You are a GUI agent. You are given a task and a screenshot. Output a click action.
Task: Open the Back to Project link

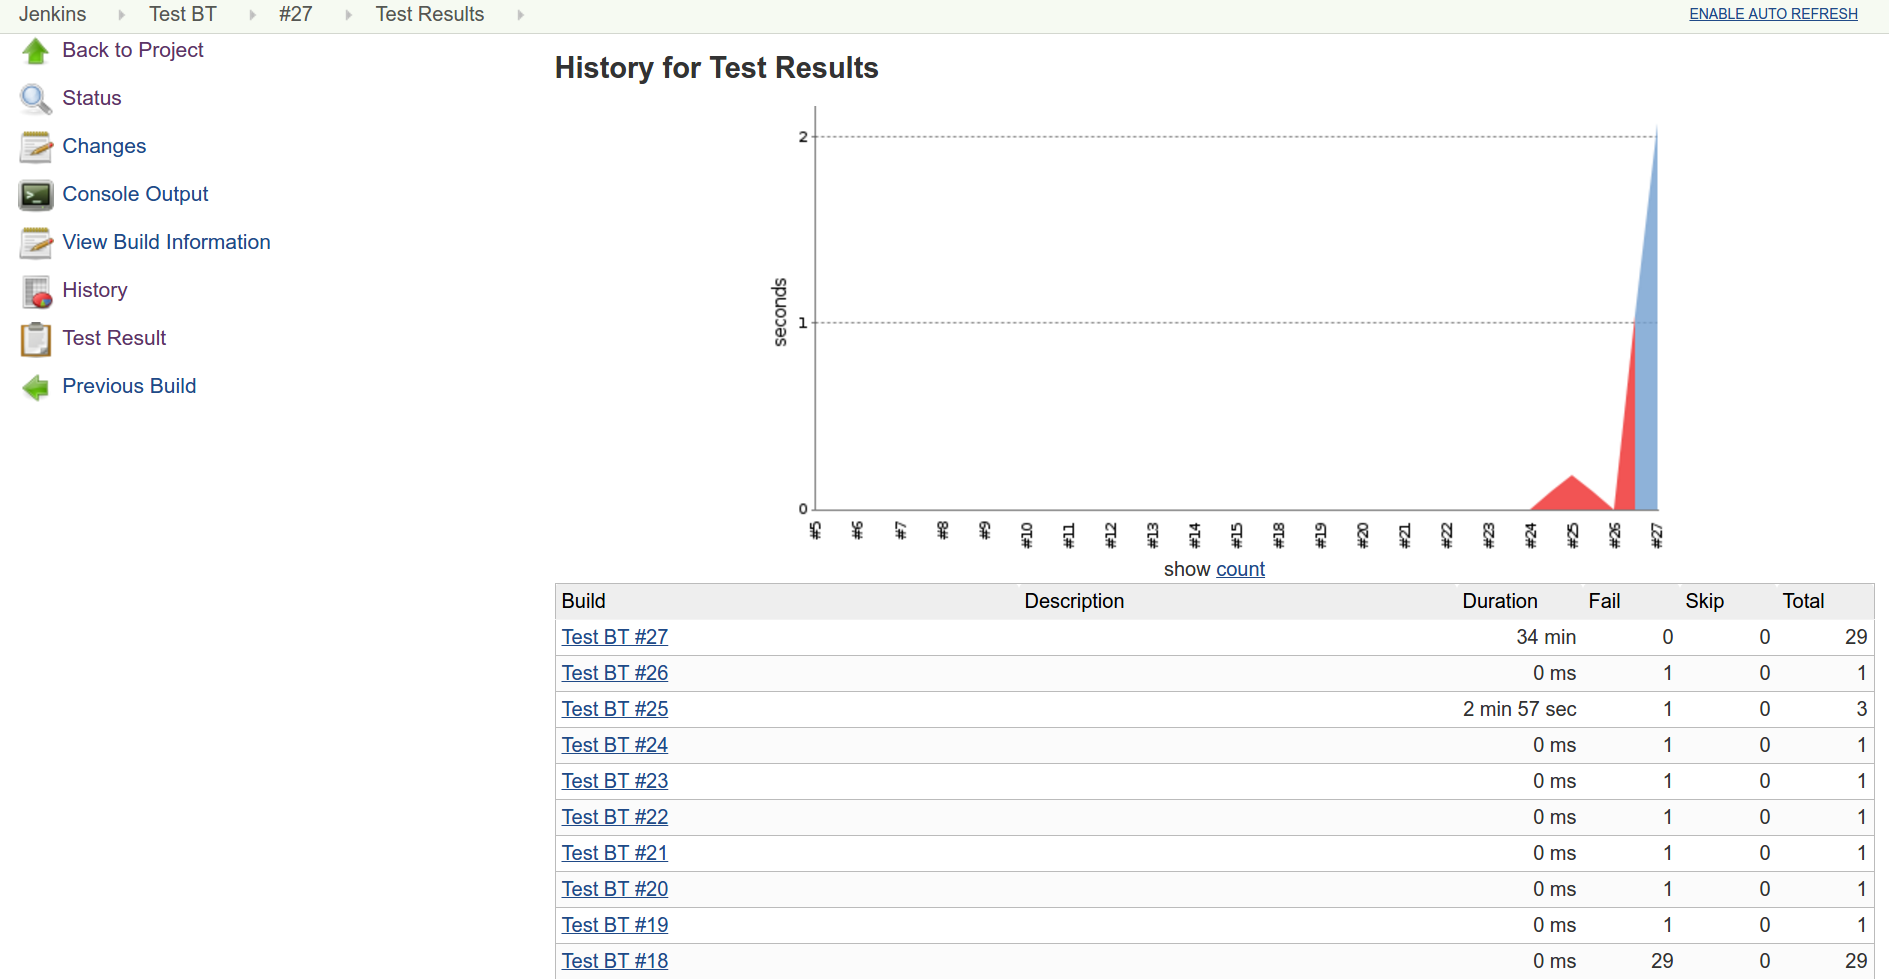(x=133, y=50)
